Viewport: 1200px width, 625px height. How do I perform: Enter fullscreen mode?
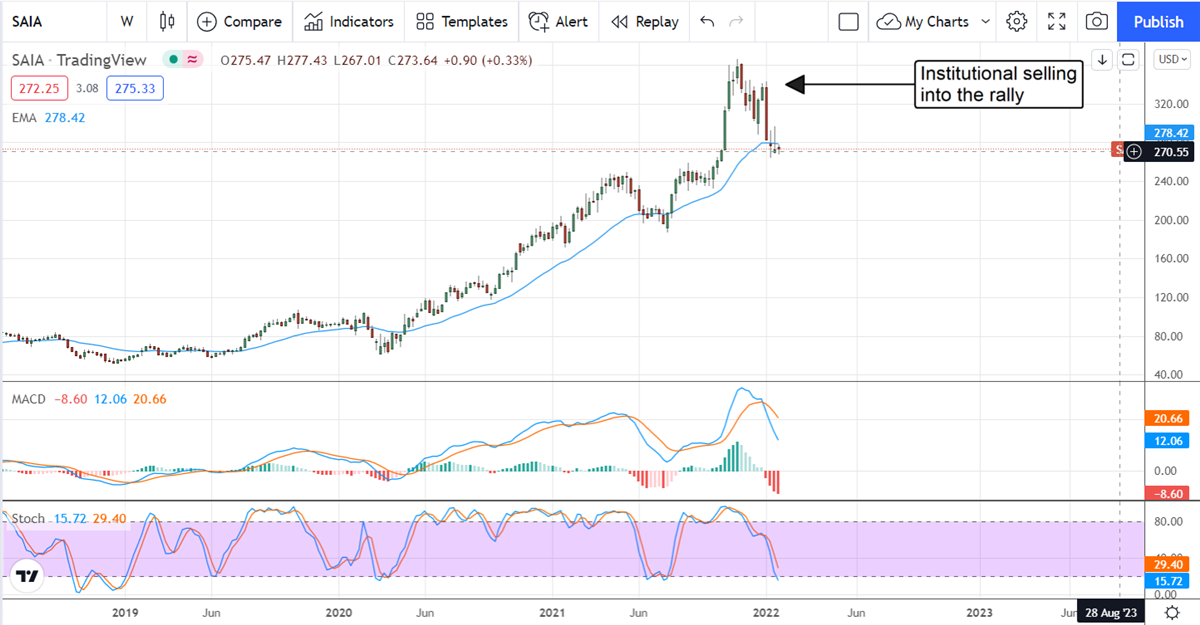click(x=1057, y=21)
